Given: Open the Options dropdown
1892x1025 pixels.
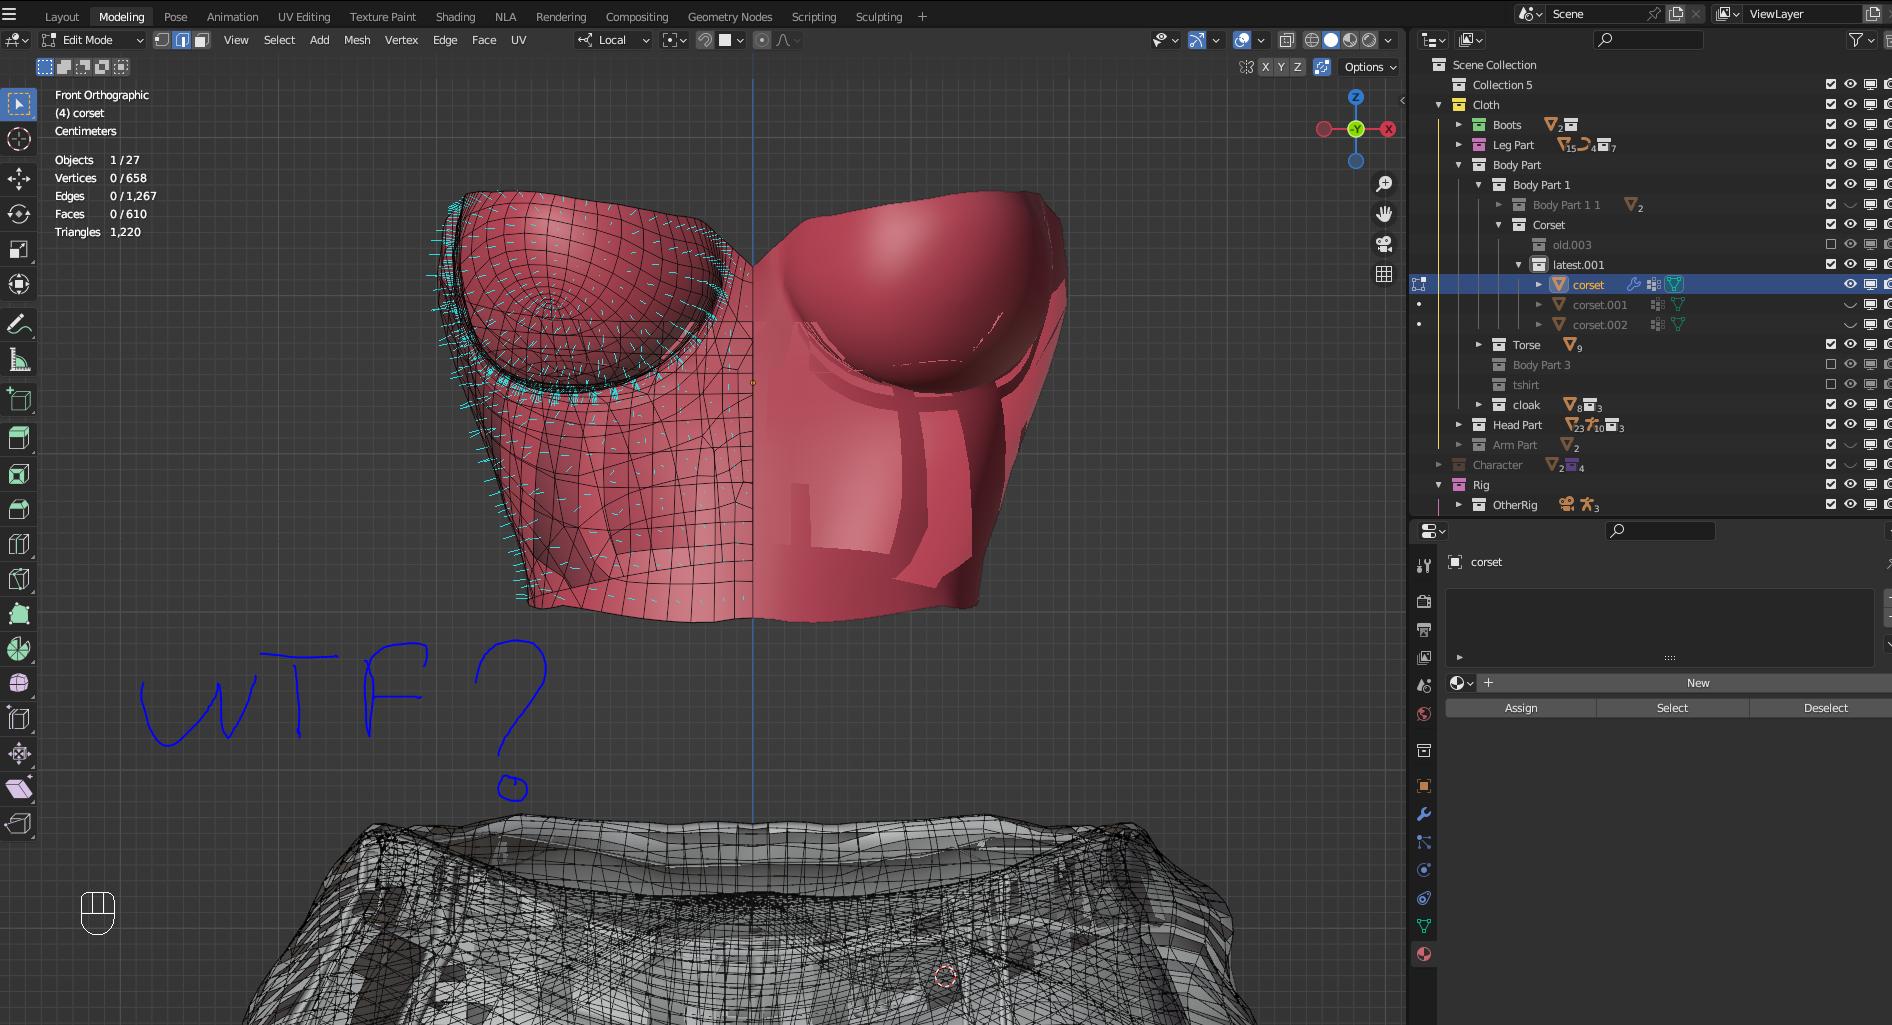Looking at the screenshot, I should (x=1370, y=67).
